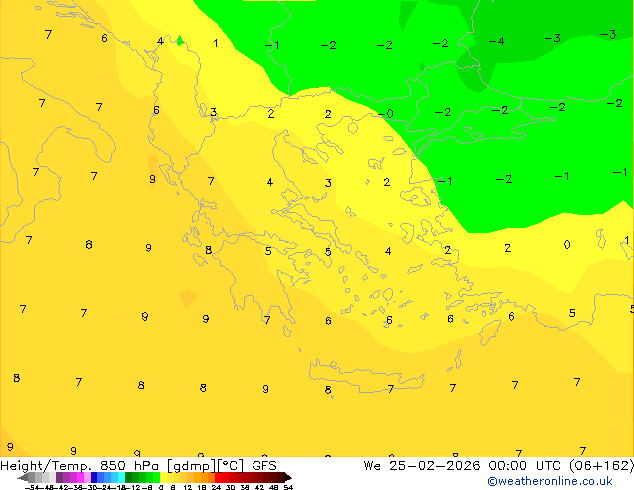Click the '-0' temperature value on the map
The width and height of the screenshot is (634, 490).
click(386, 114)
